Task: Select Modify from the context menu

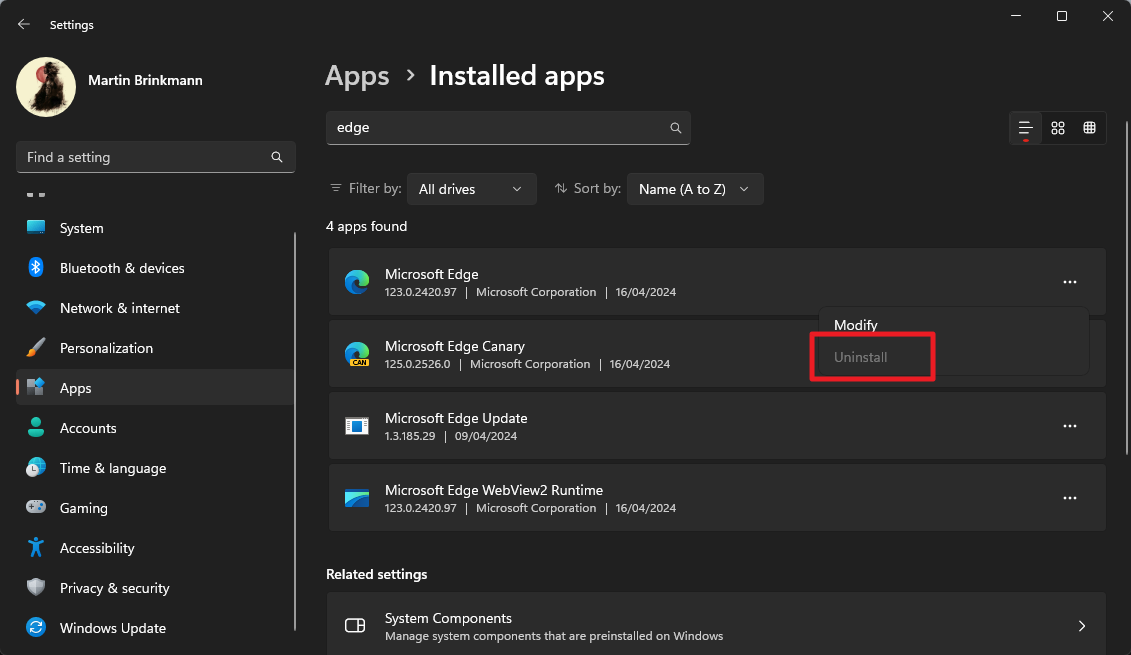Action: (x=855, y=325)
